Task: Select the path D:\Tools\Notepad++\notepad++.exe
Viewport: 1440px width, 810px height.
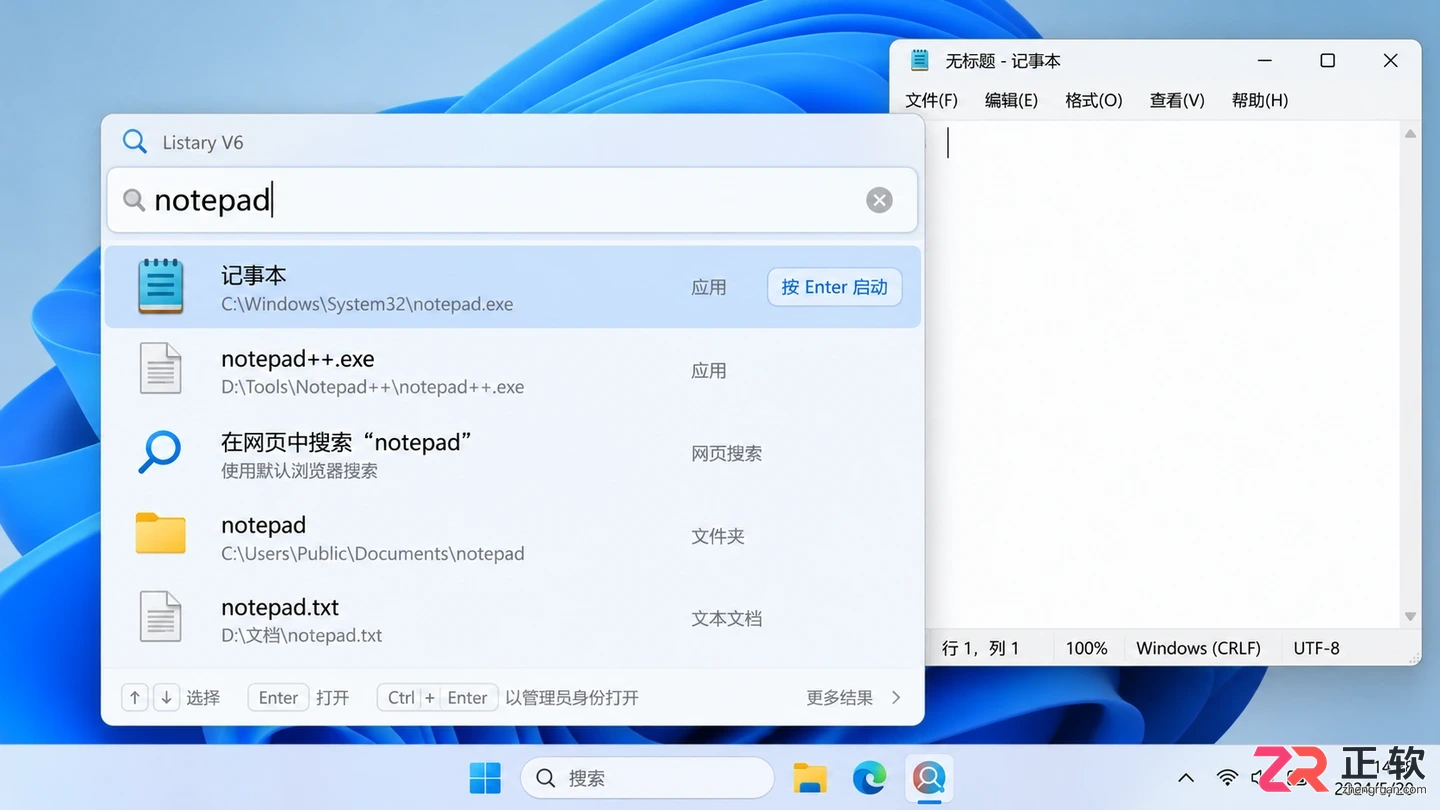Action: (x=372, y=387)
